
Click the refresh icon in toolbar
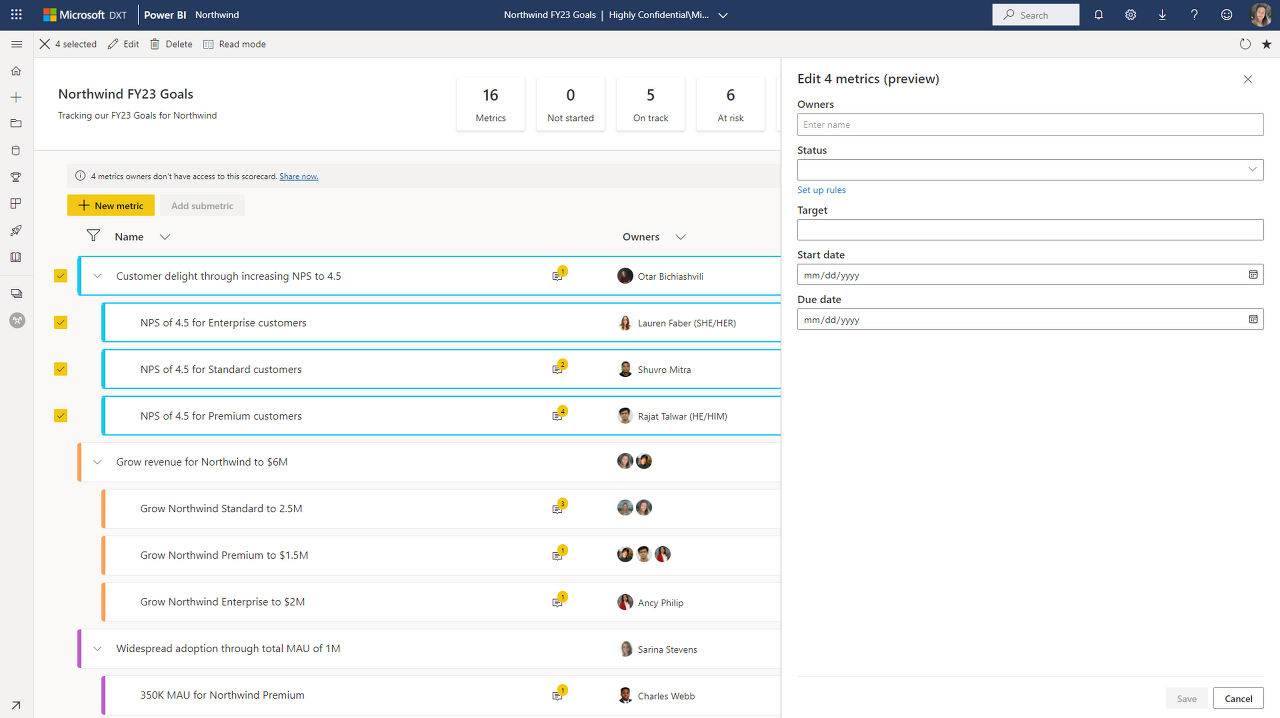[x=1245, y=44]
